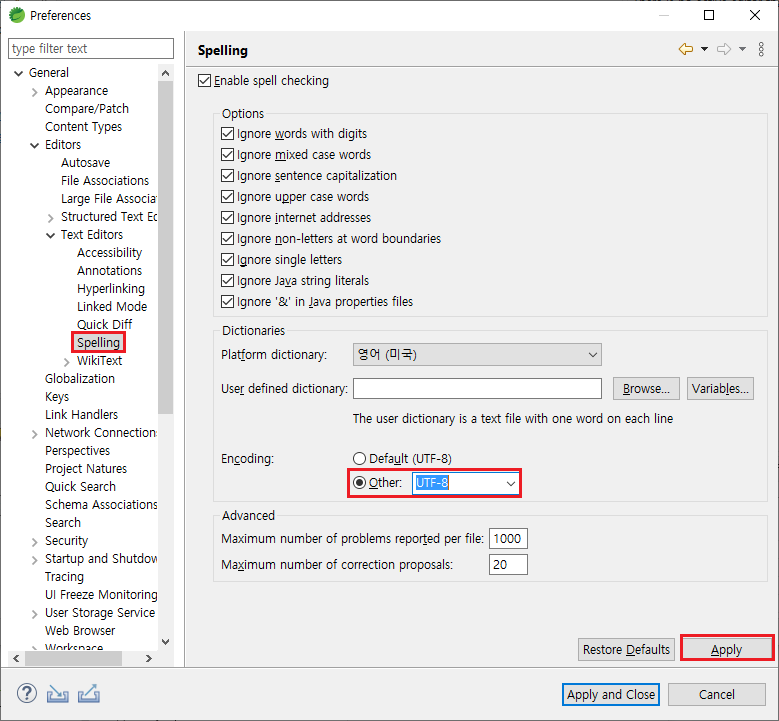The height and width of the screenshot is (721, 779).
Task: Open Keys preferences page
Action: 57,397
